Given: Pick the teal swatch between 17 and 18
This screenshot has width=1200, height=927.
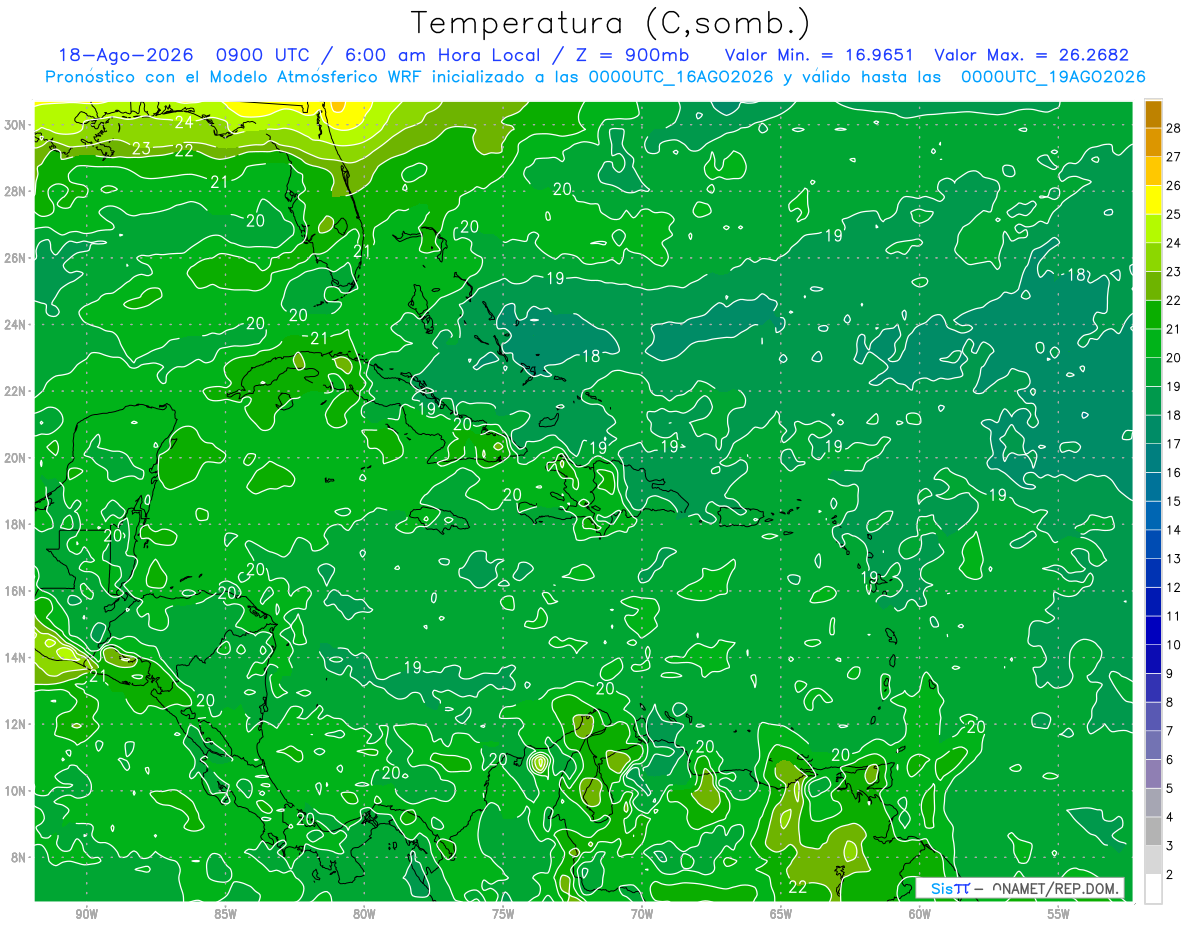Looking at the screenshot, I should tap(1153, 430).
